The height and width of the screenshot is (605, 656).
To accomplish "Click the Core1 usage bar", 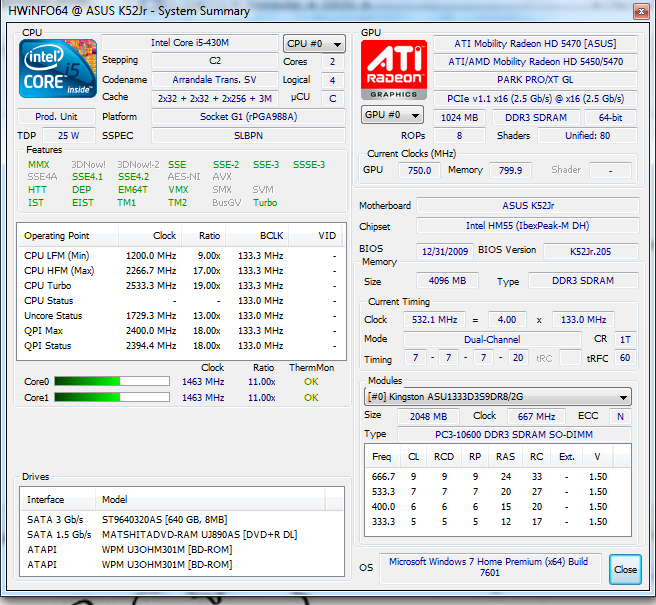I will pos(112,397).
